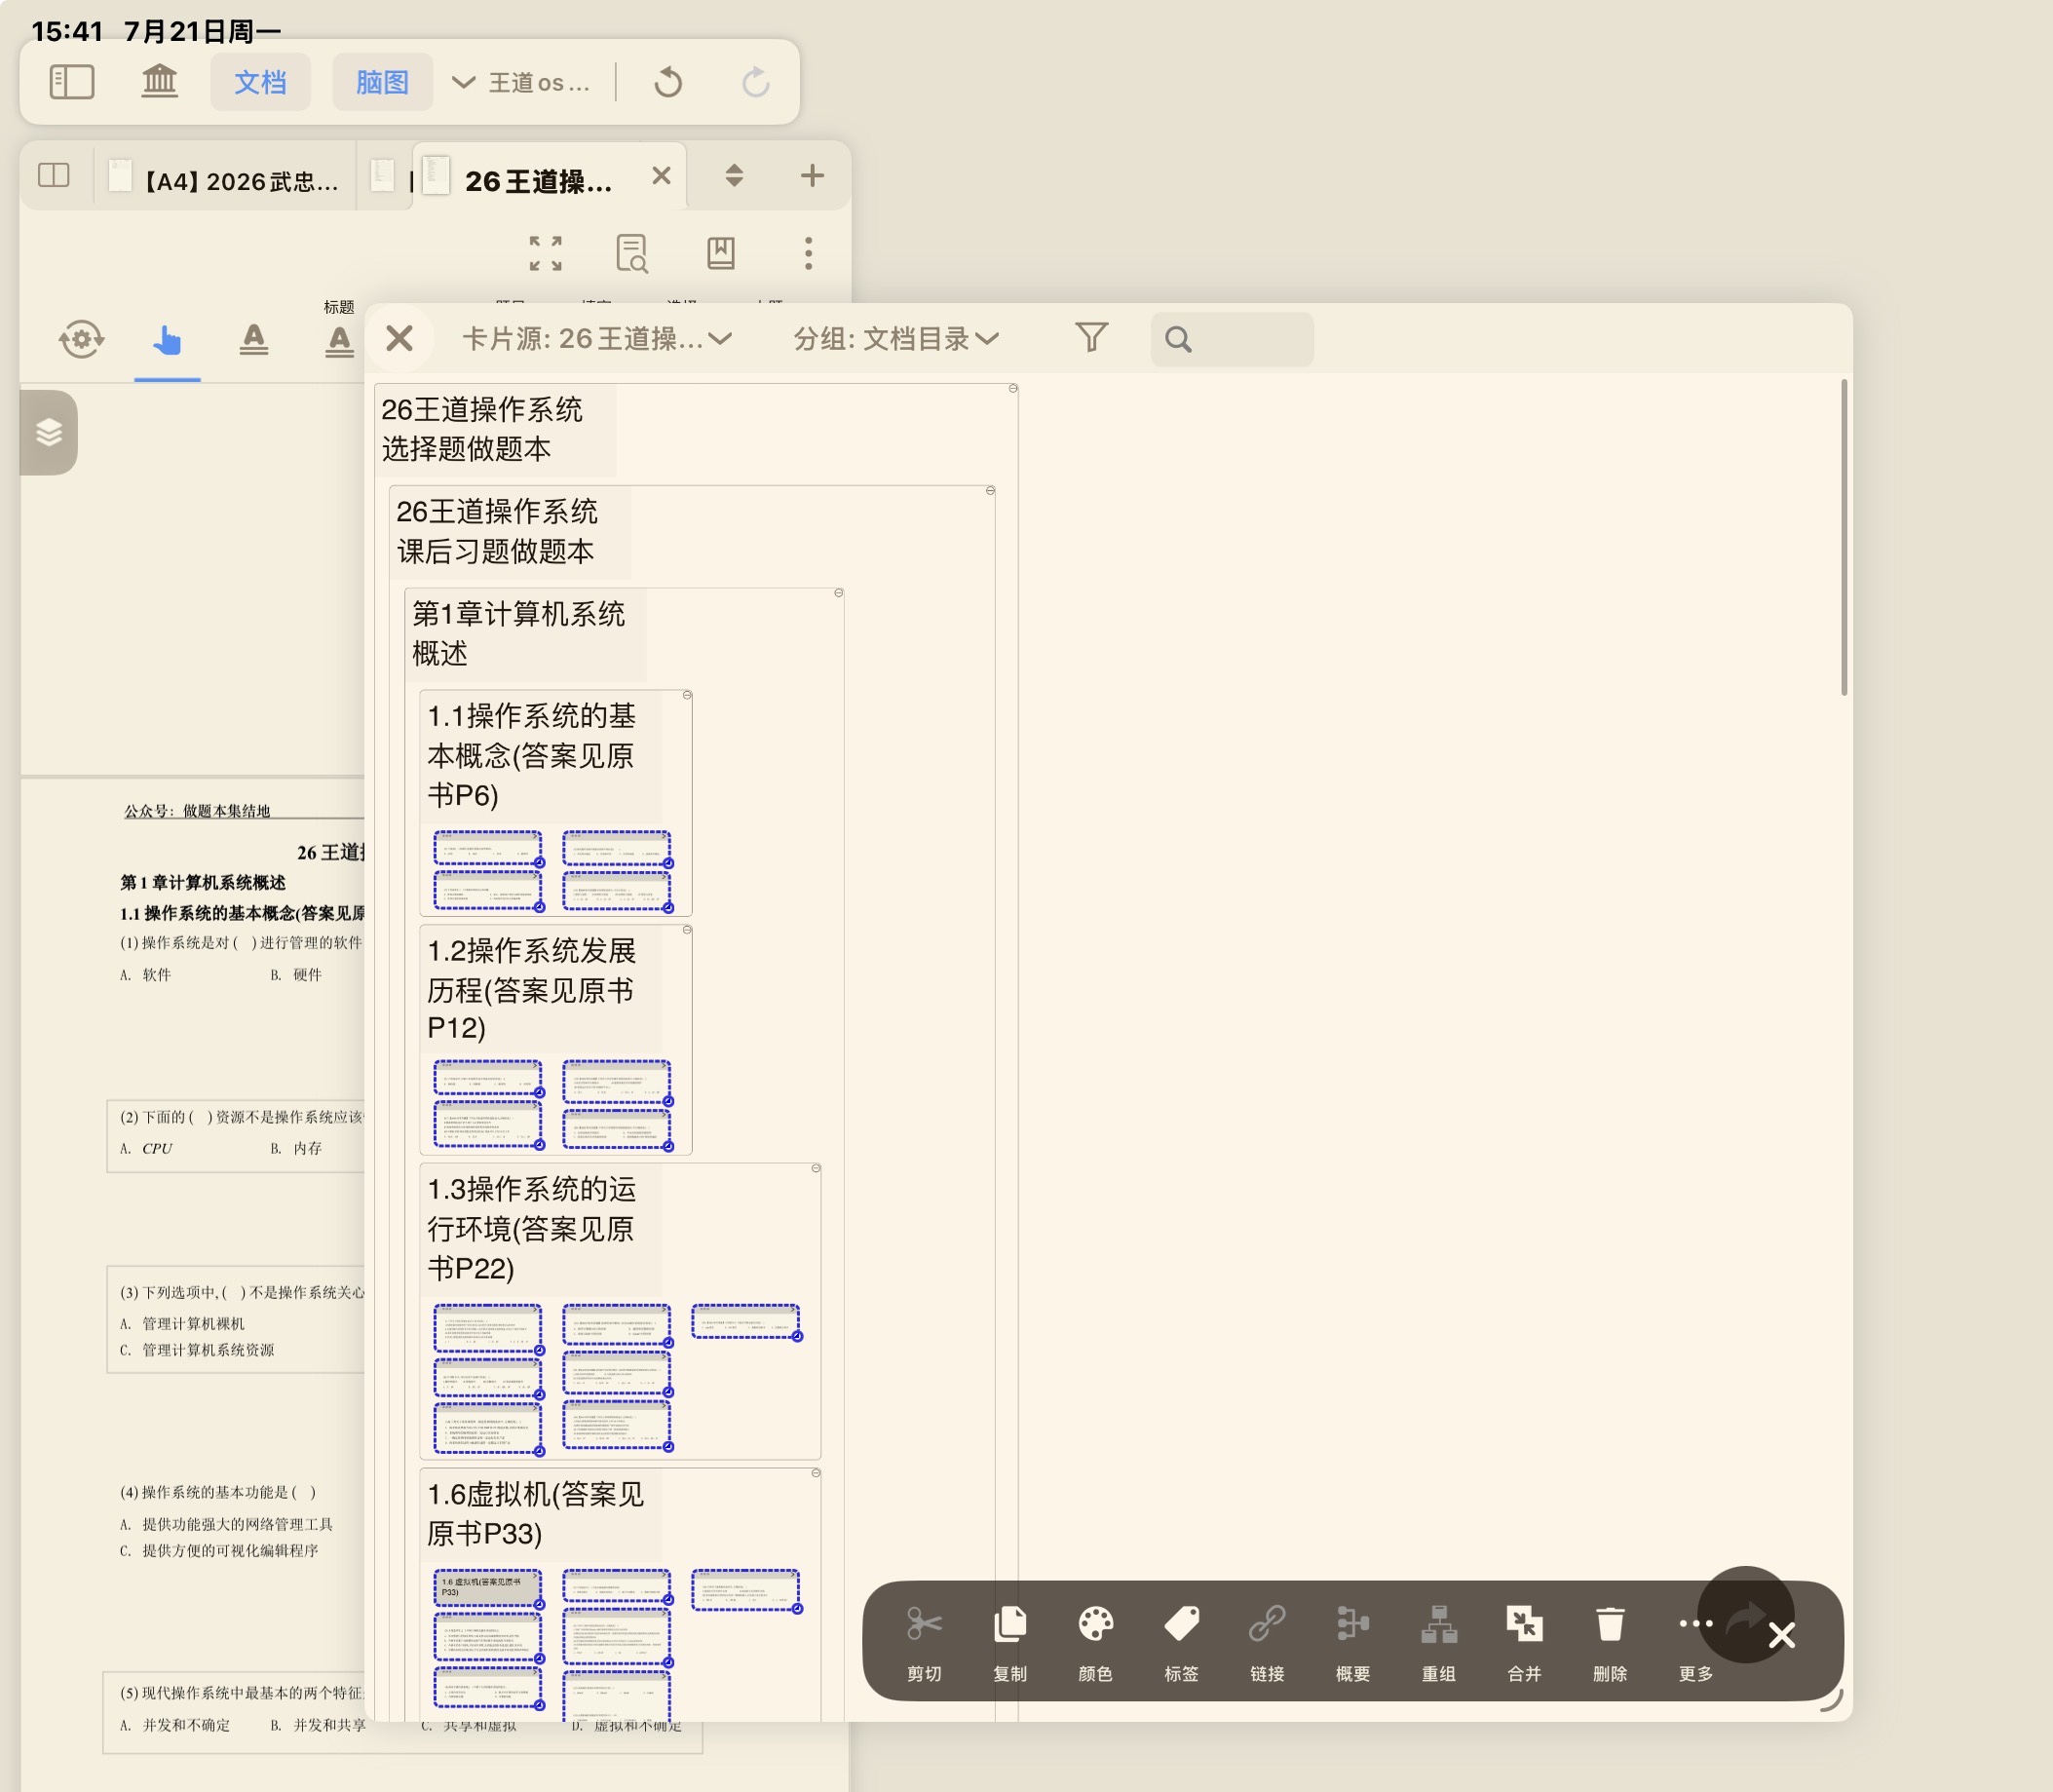Click the trash delete (删除) icon
The image size is (2053, 1792).
[1609, 1625]
